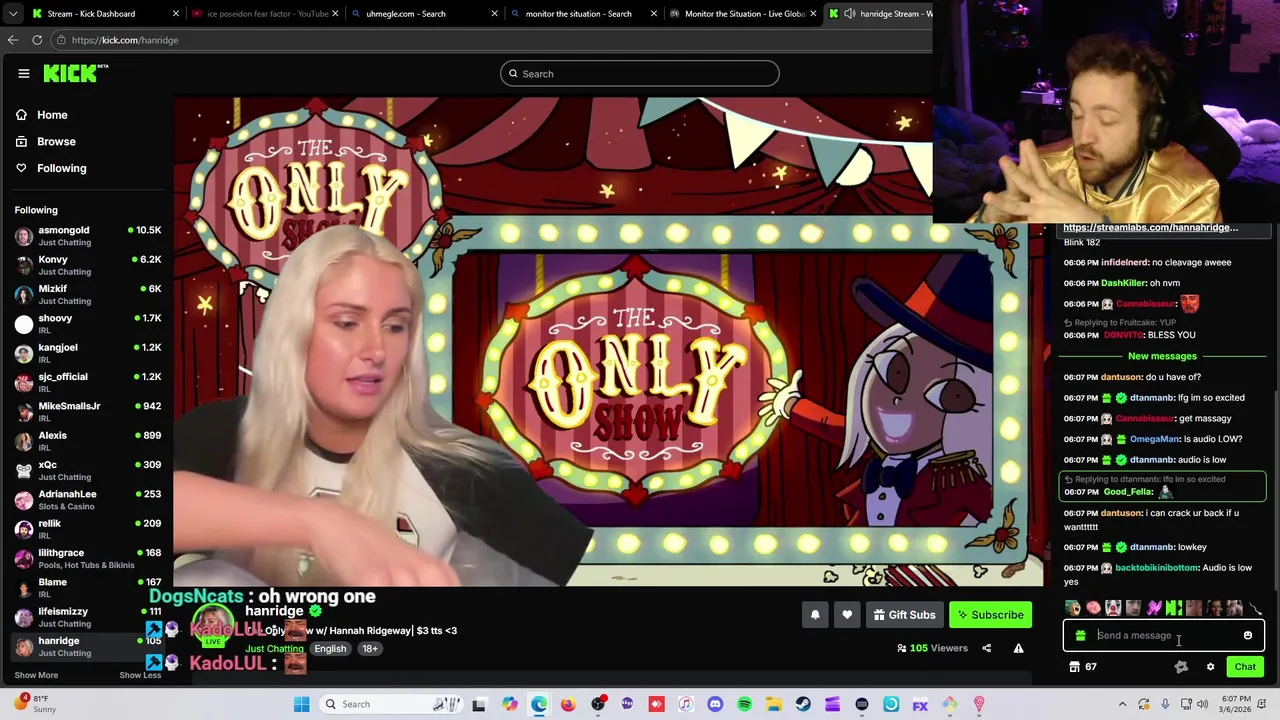Expand following list with Show More

(36, 675)
